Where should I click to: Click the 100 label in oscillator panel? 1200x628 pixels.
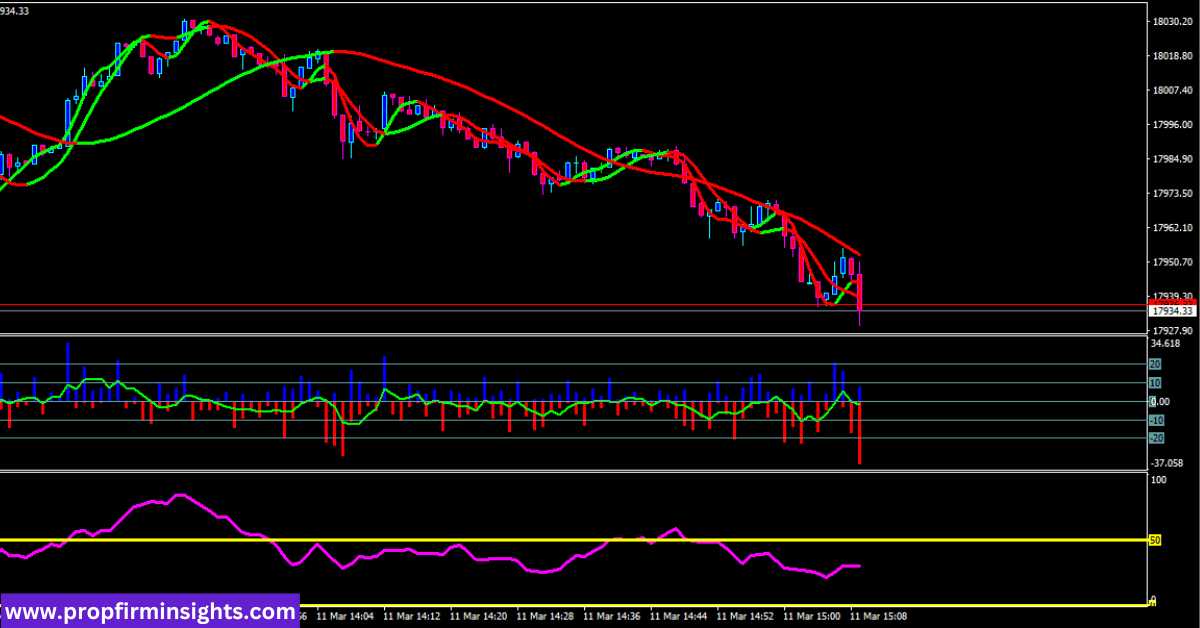click(x=1159, y=481)
